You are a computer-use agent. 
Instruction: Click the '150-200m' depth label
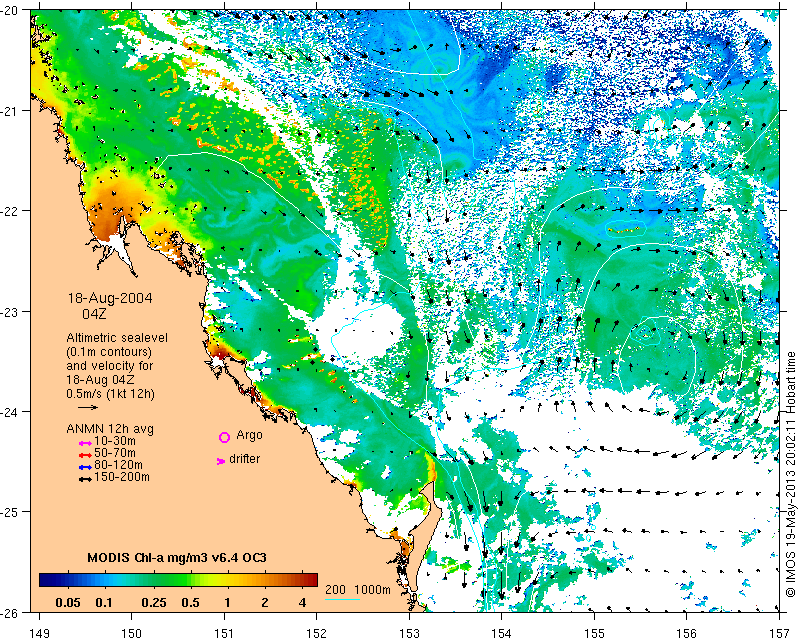122,477
